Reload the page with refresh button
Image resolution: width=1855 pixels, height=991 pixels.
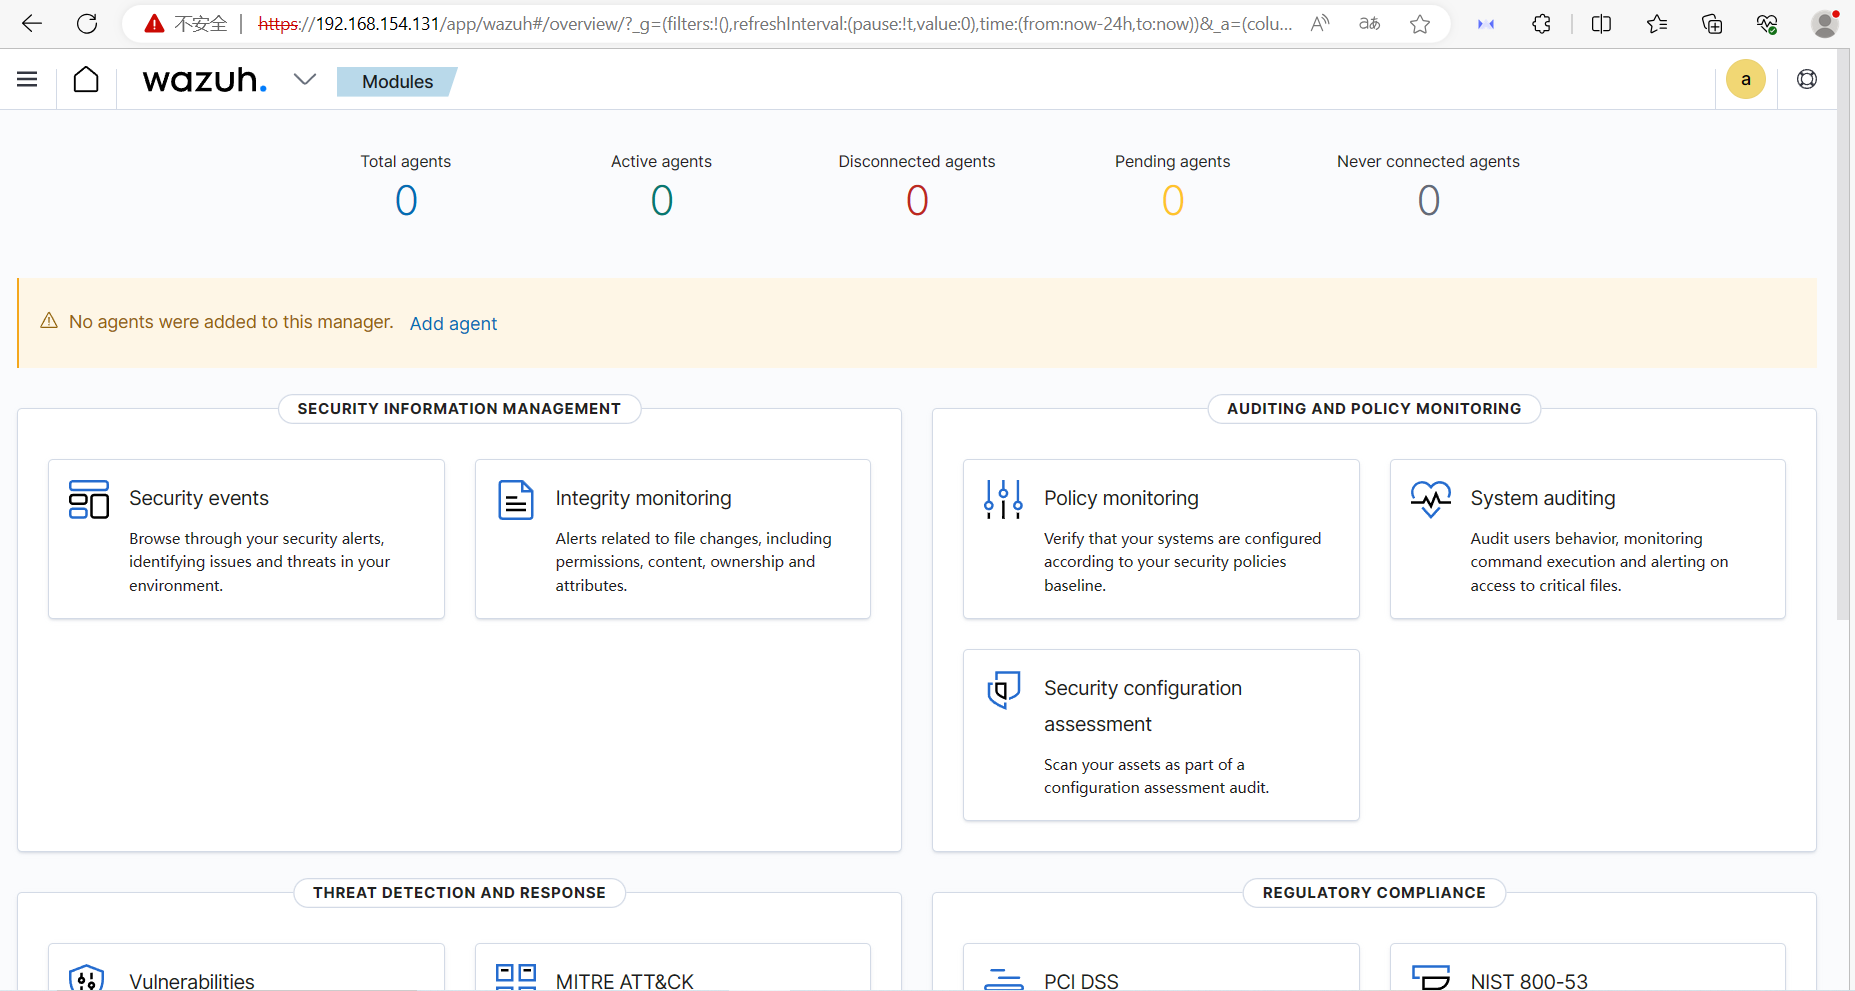click(87, 24)
